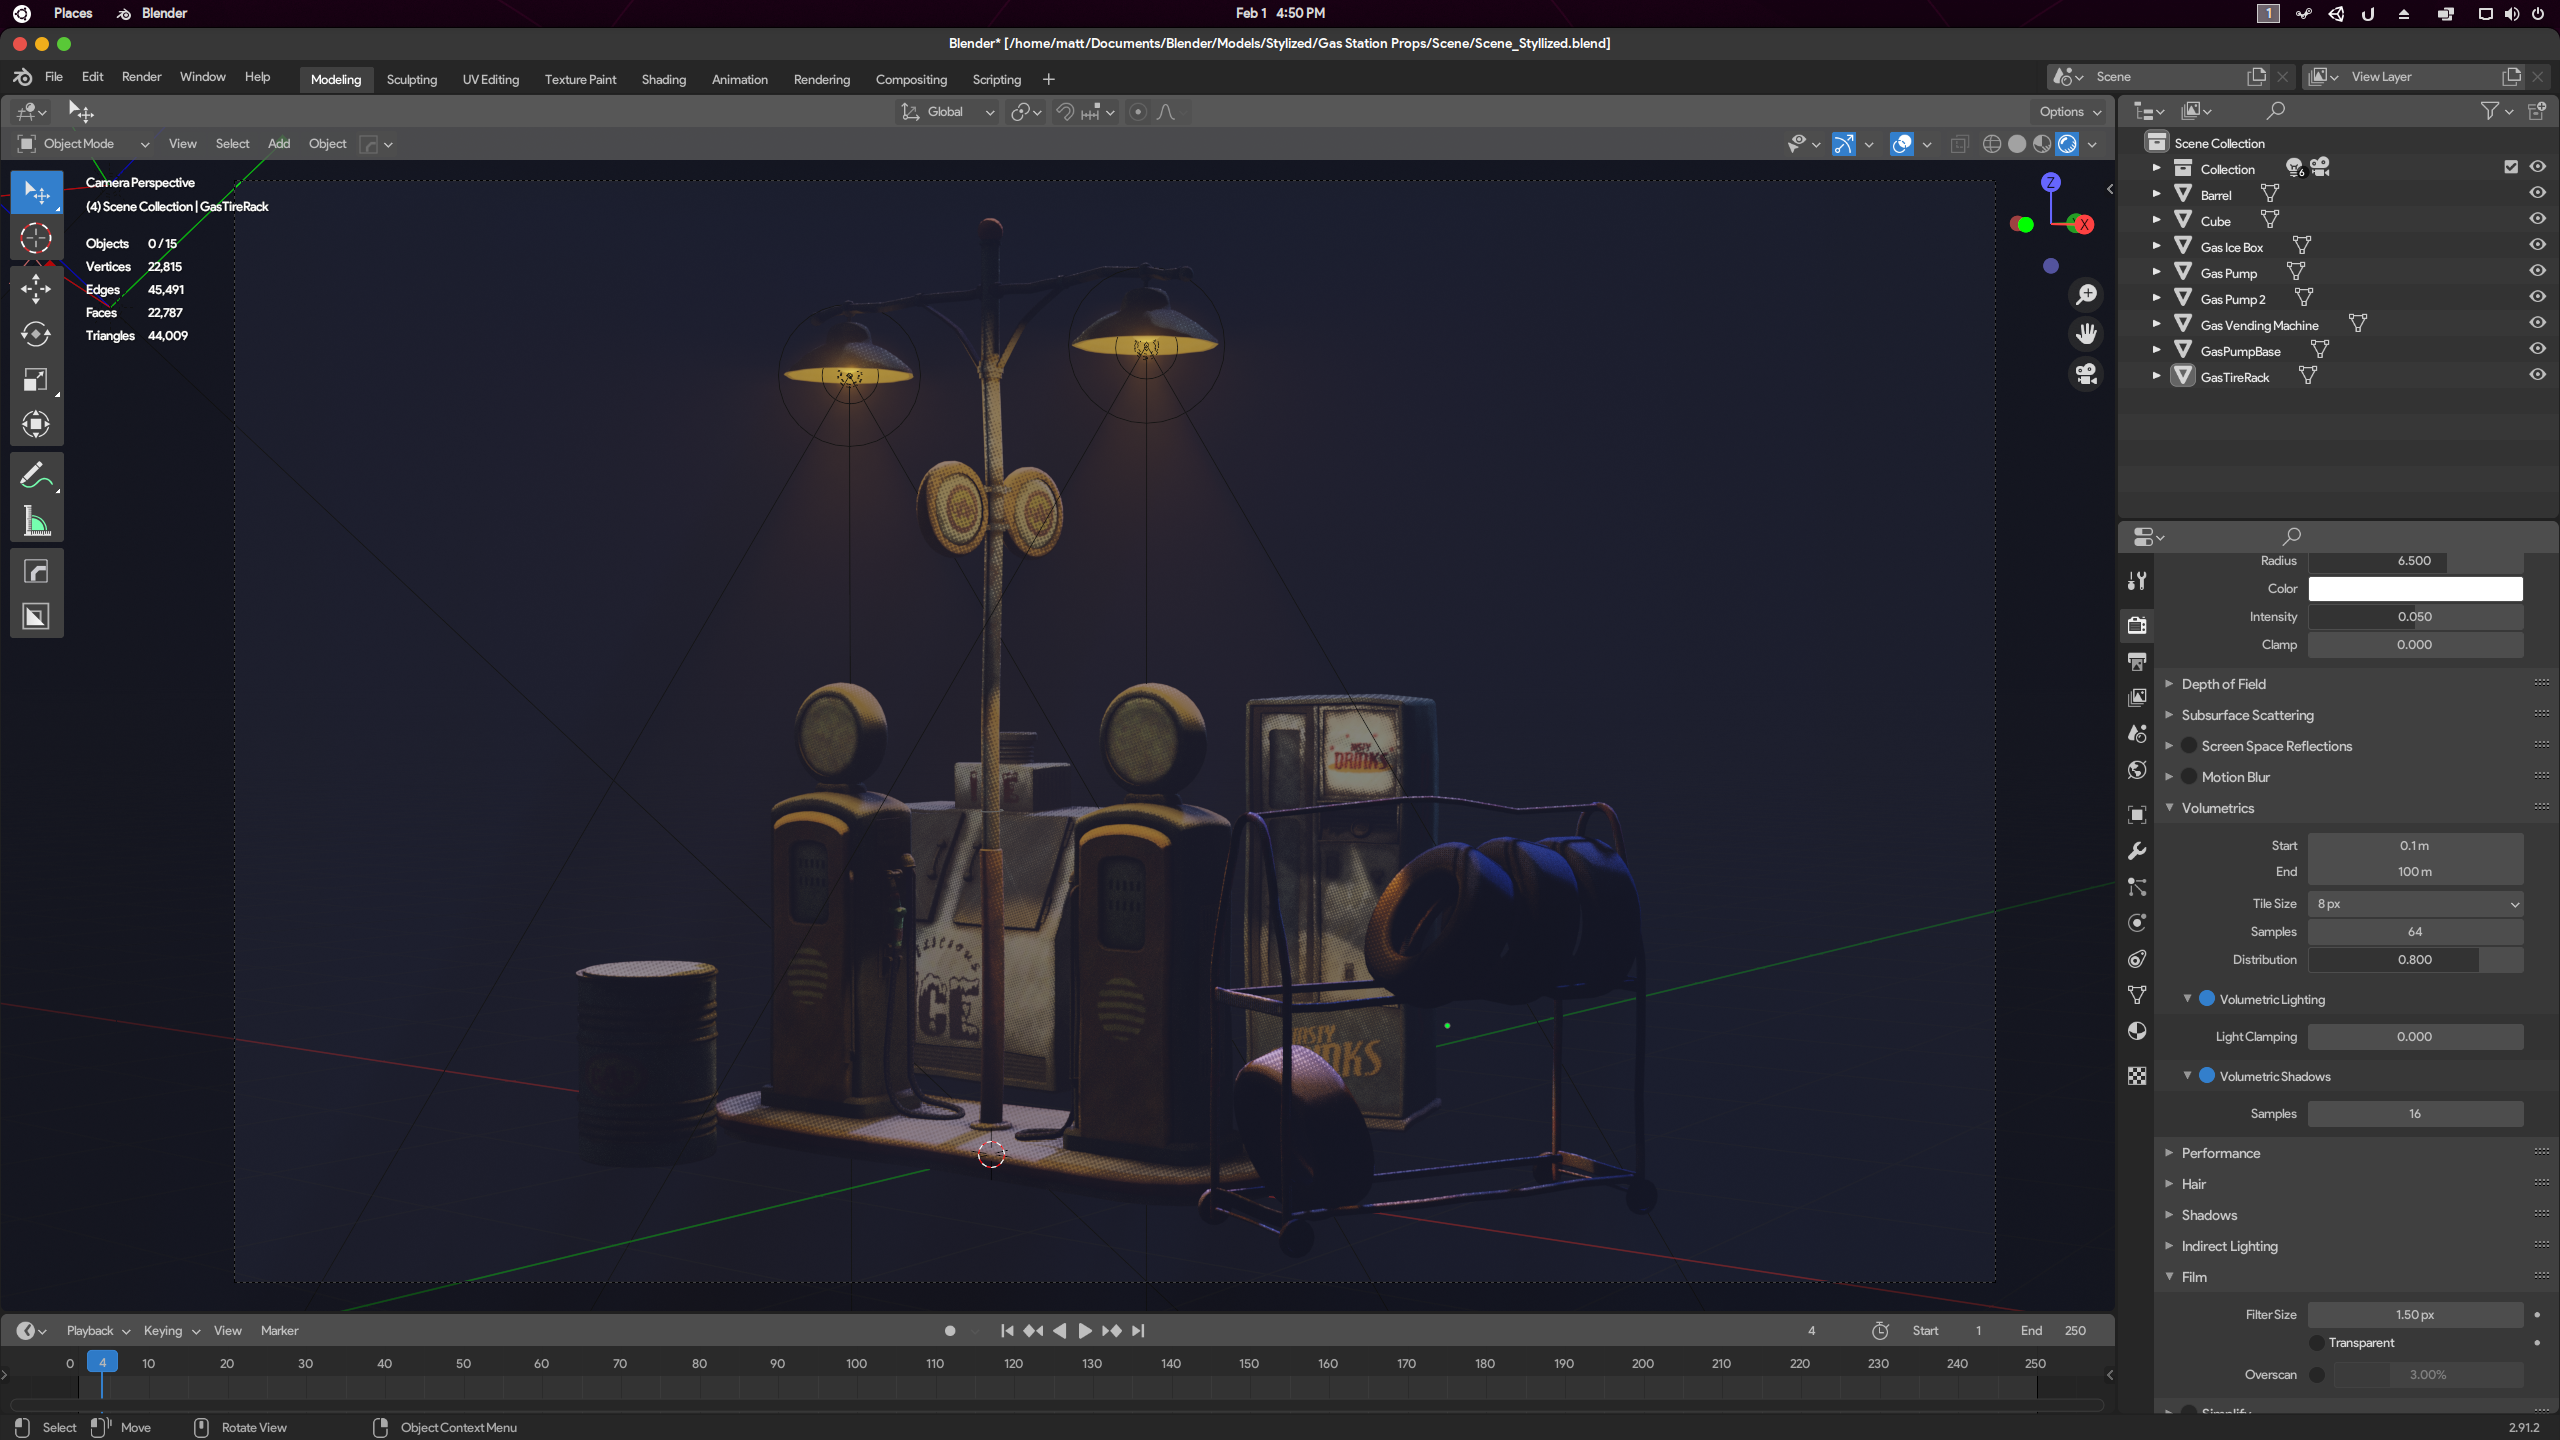The width and height of the screenshot is (2560, 1440).
Task: Open the timeline Marker menu
Action: click(x=279, y=1330)
